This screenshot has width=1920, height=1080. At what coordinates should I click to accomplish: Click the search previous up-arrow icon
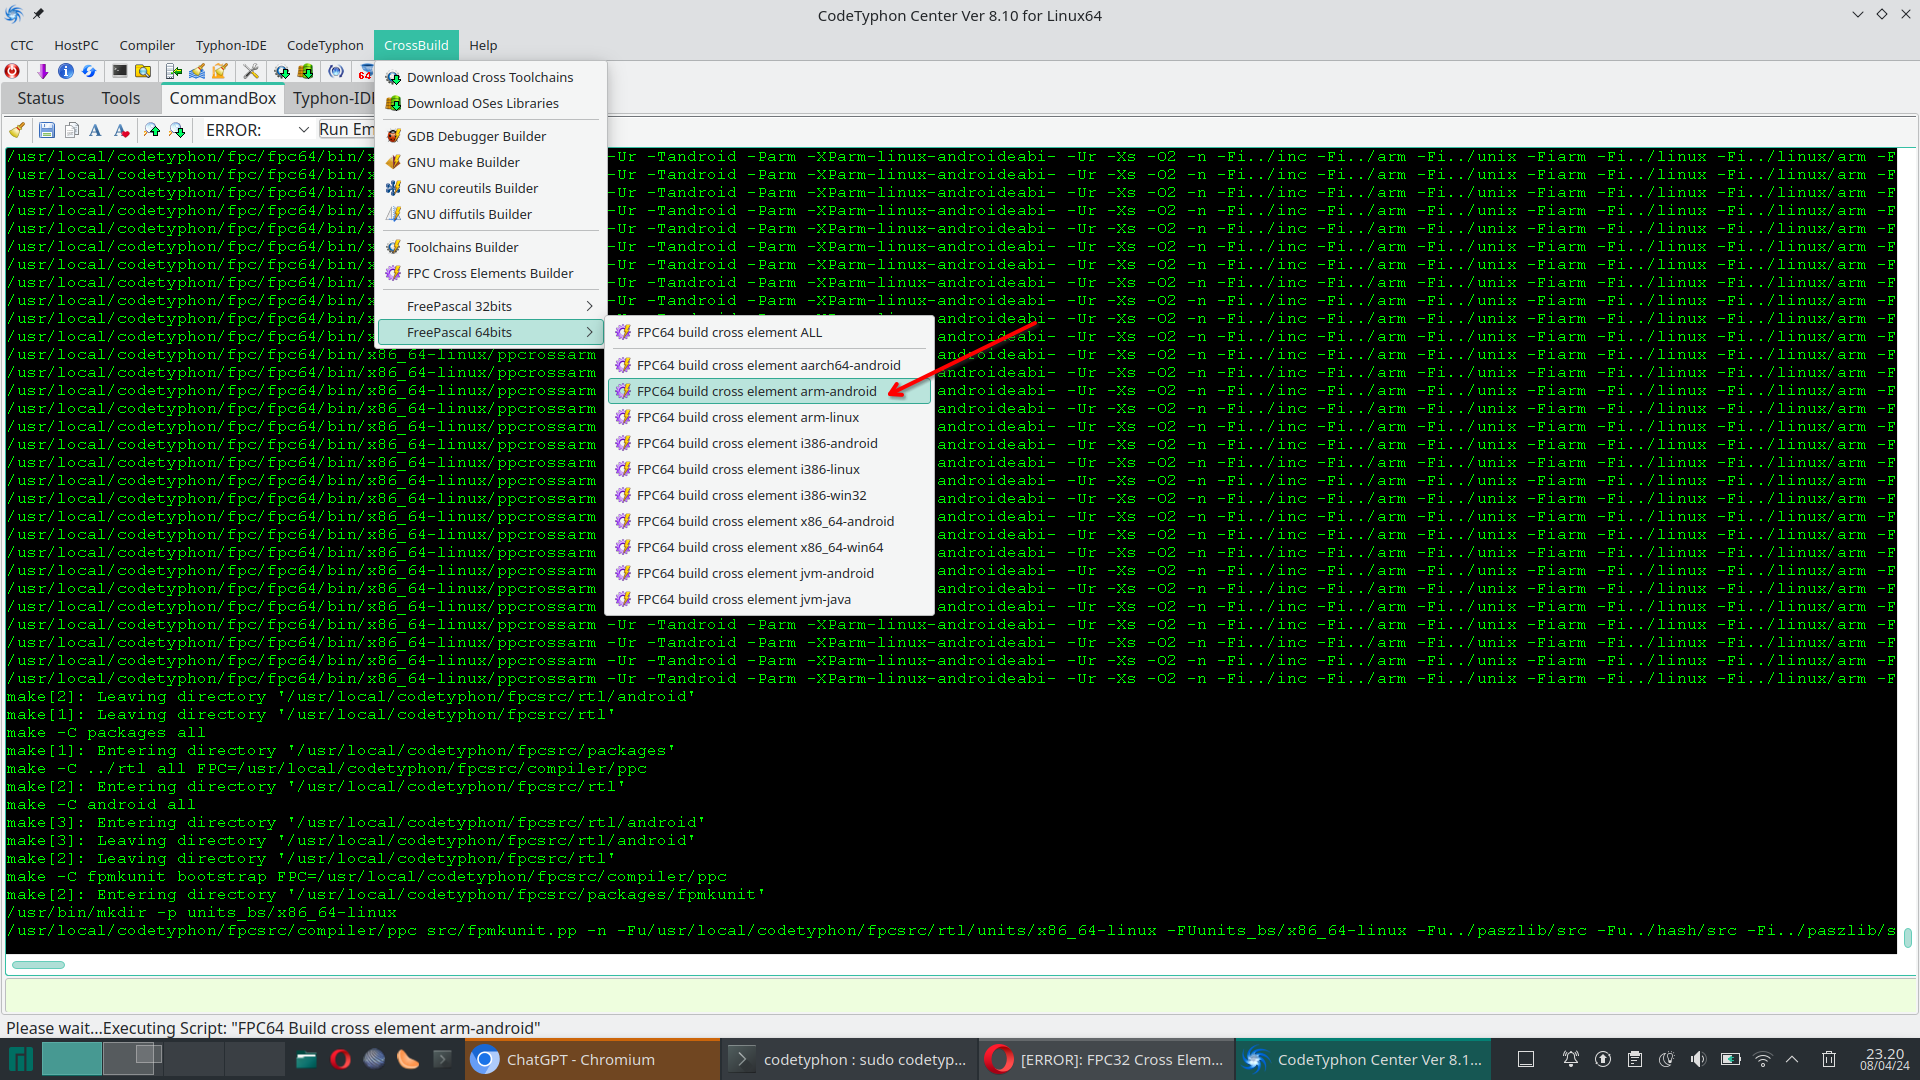(x=152, y=130)
